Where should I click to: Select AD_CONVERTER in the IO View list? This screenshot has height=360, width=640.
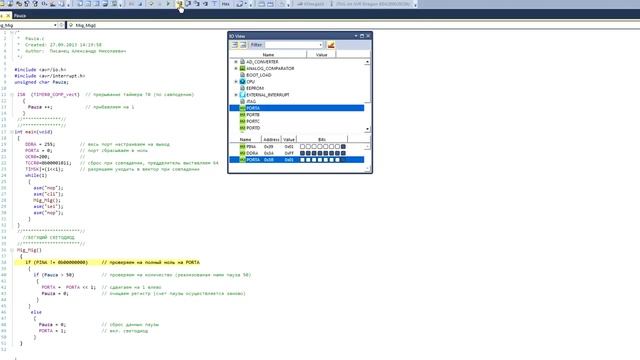point(262,62)
